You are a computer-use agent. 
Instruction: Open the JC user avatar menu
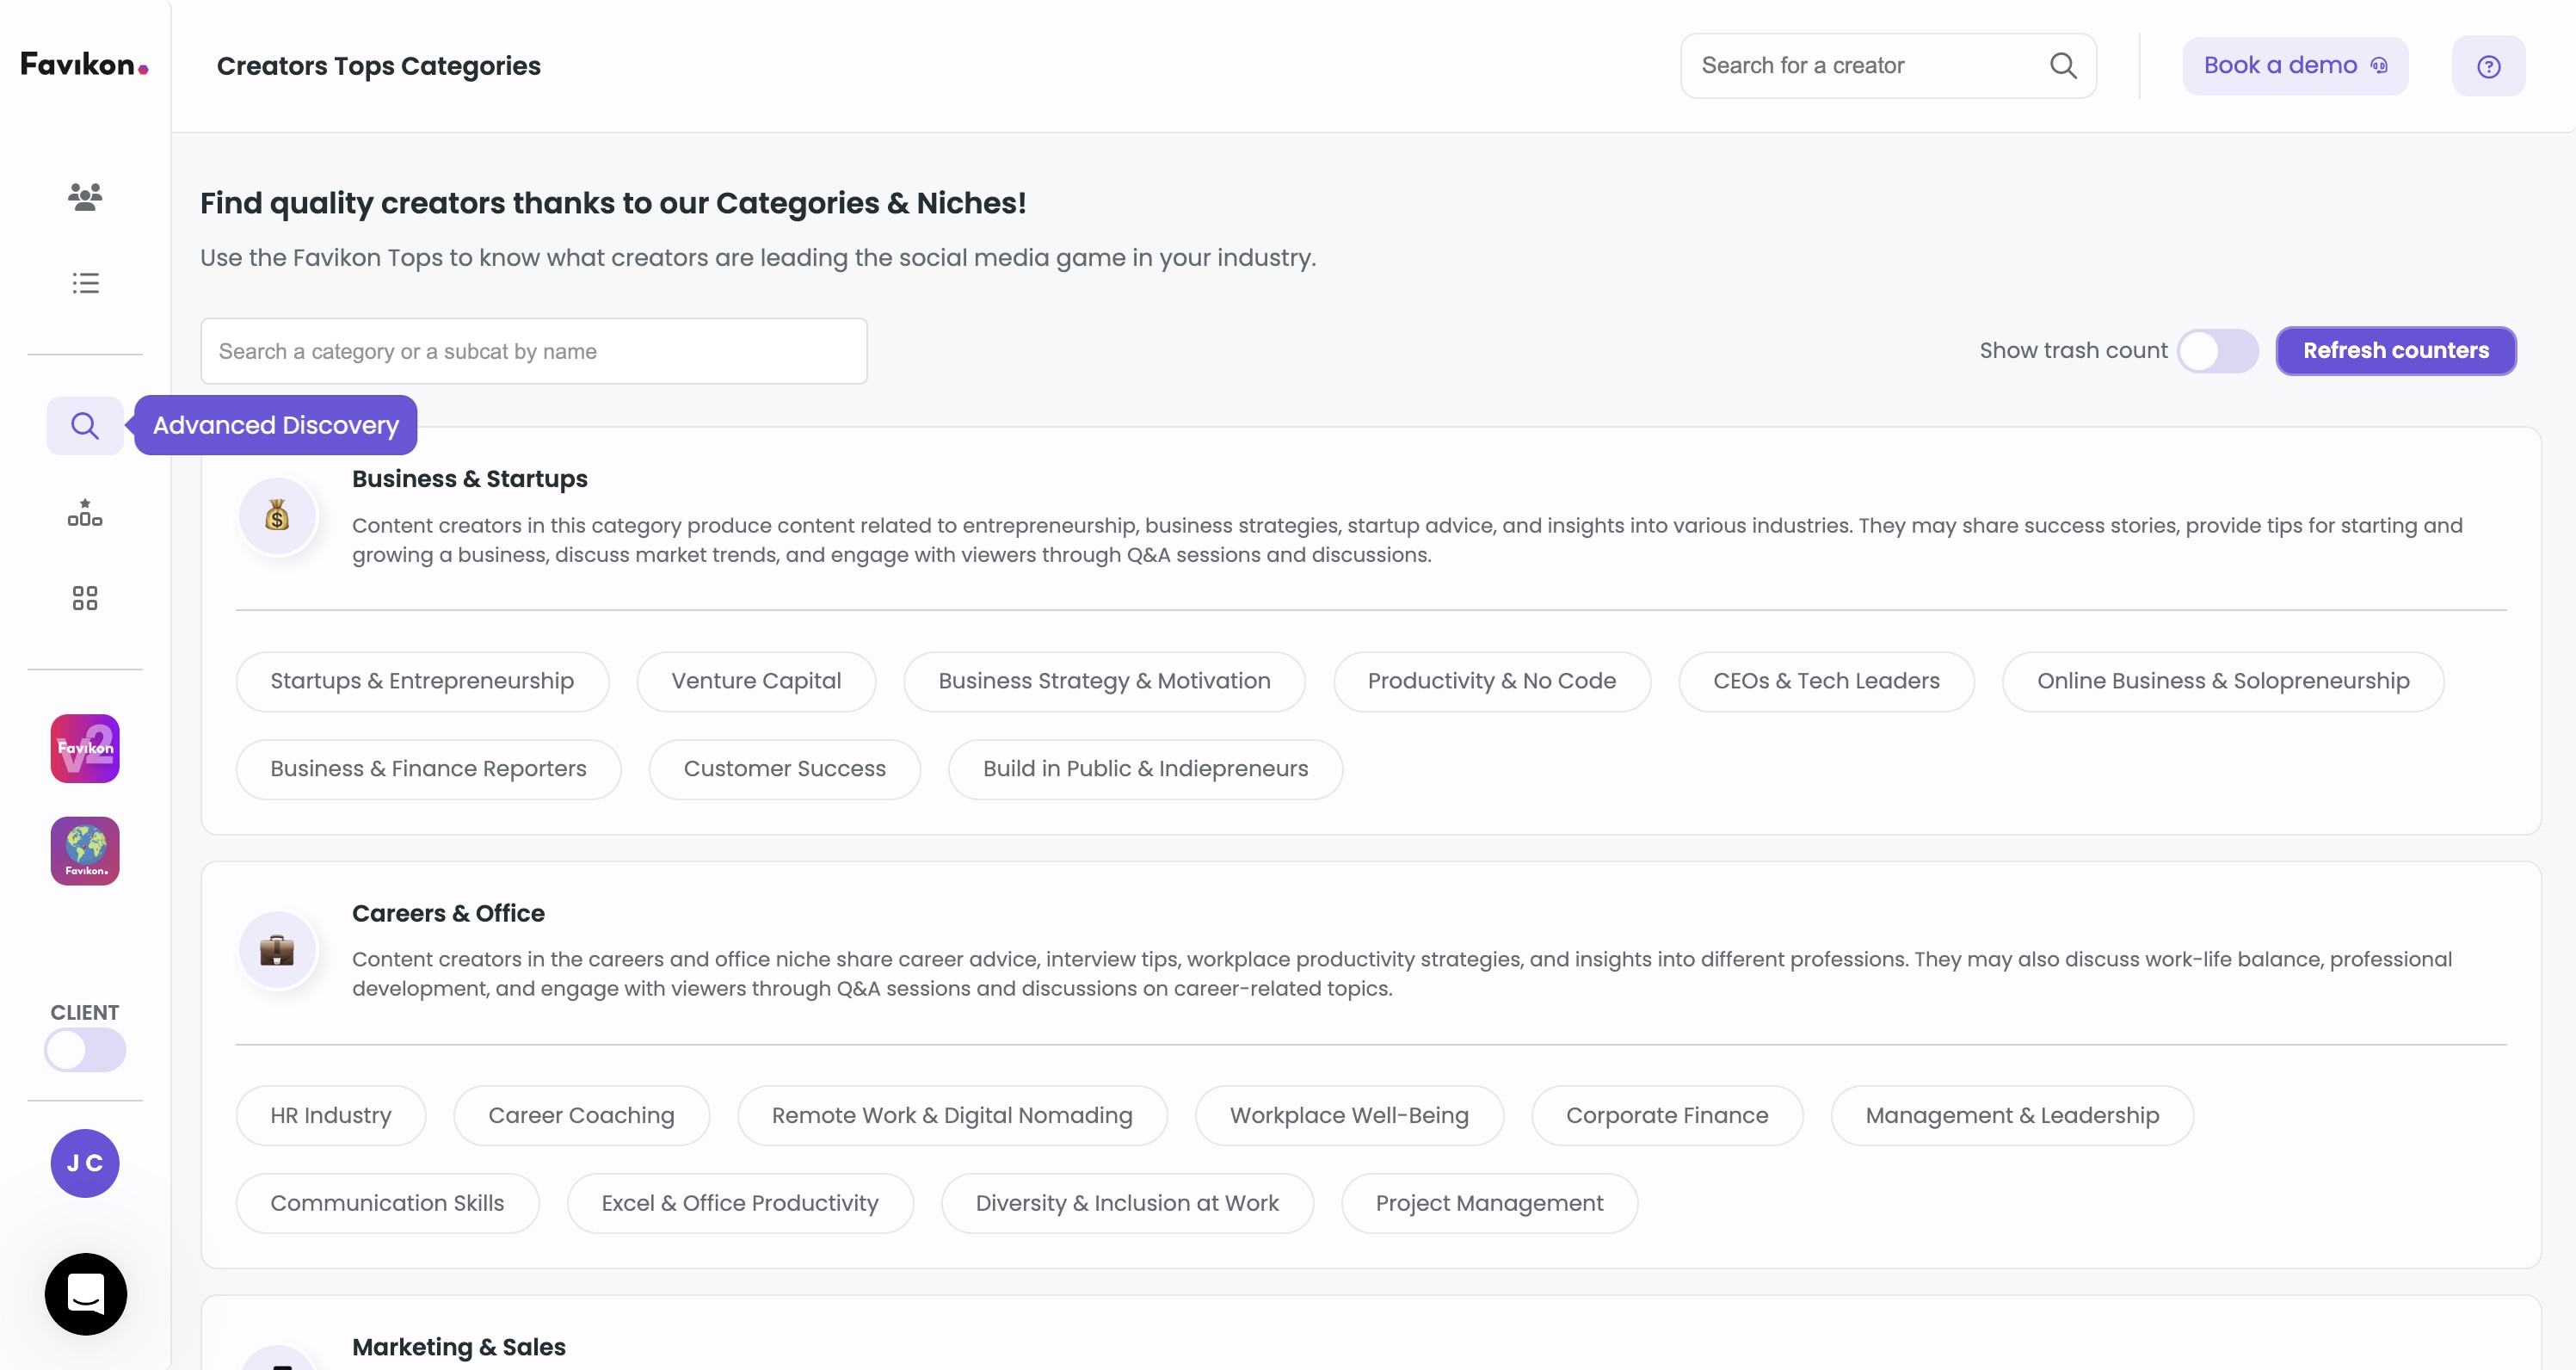tap(85, 1163)
